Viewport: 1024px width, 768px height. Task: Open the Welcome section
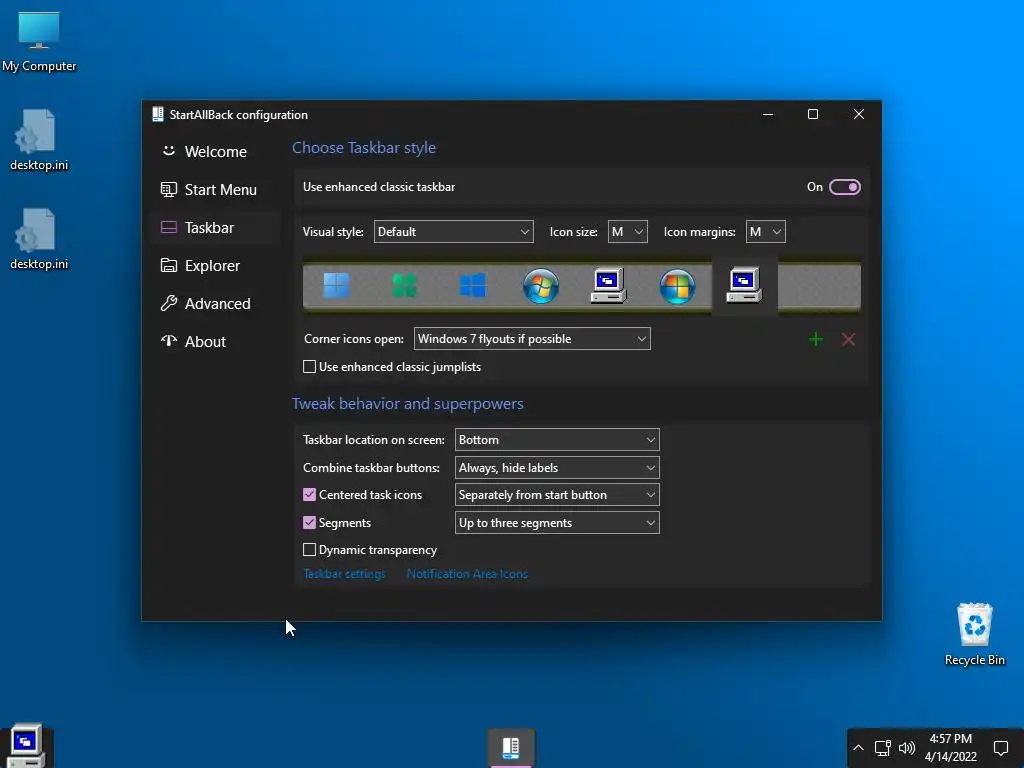pyautogui.click(x=215, y=152)
